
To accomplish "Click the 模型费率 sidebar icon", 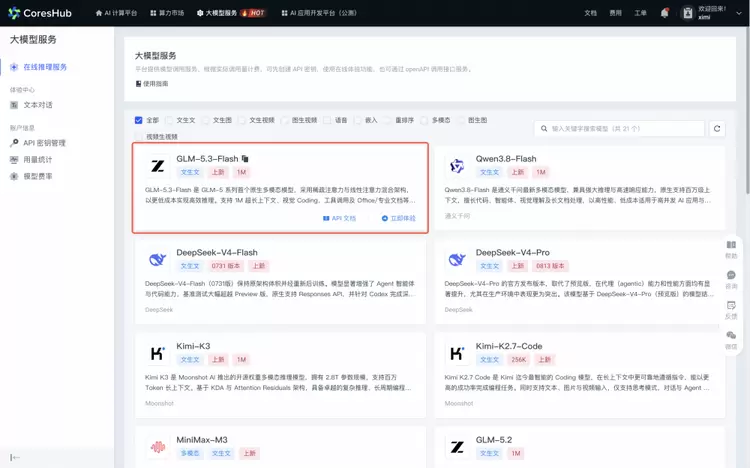I will (14, 176).
